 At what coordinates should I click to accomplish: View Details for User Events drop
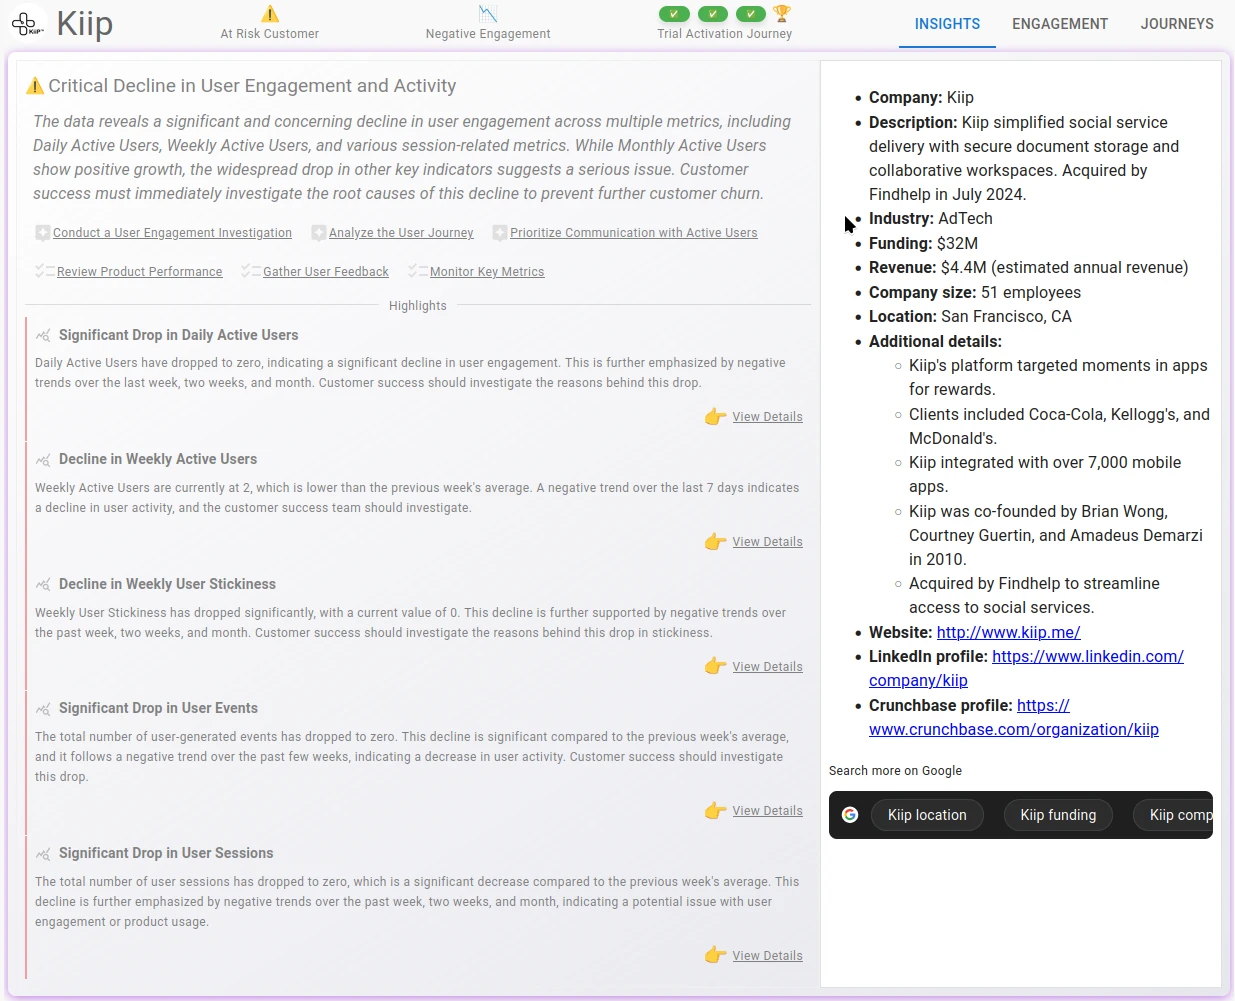point(767,811)
